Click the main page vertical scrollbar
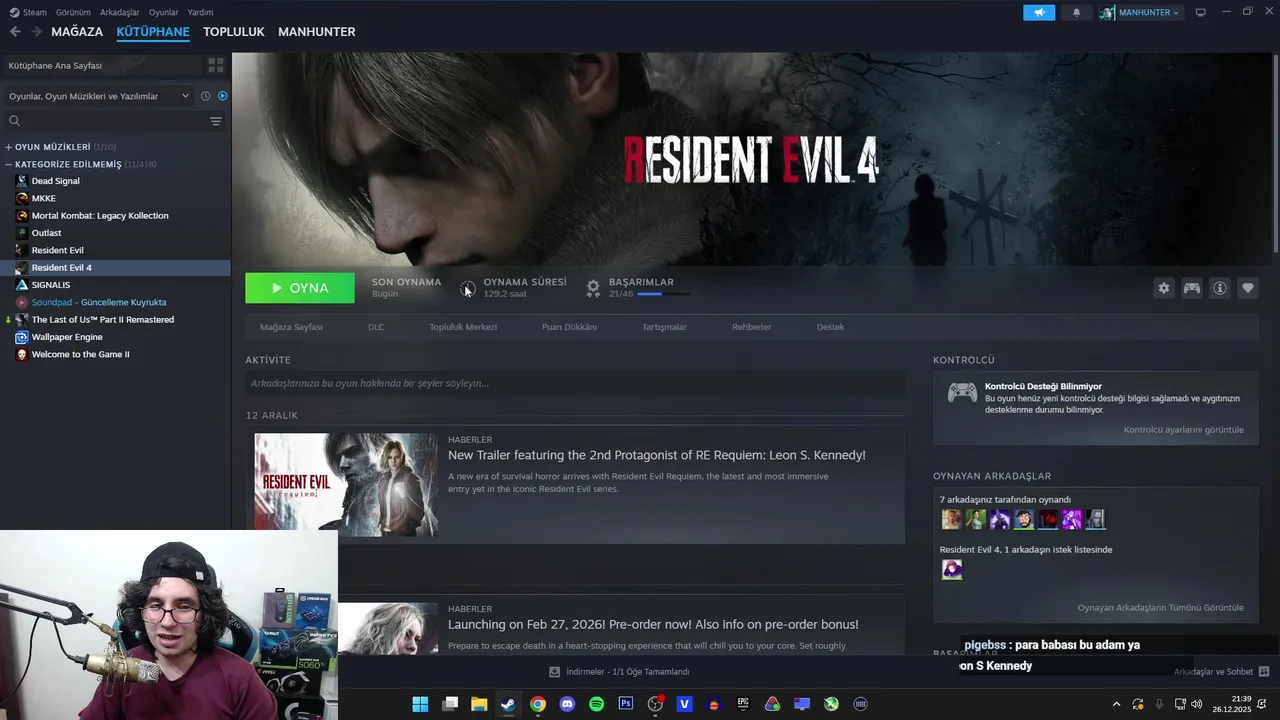 tap(1275, 155)
